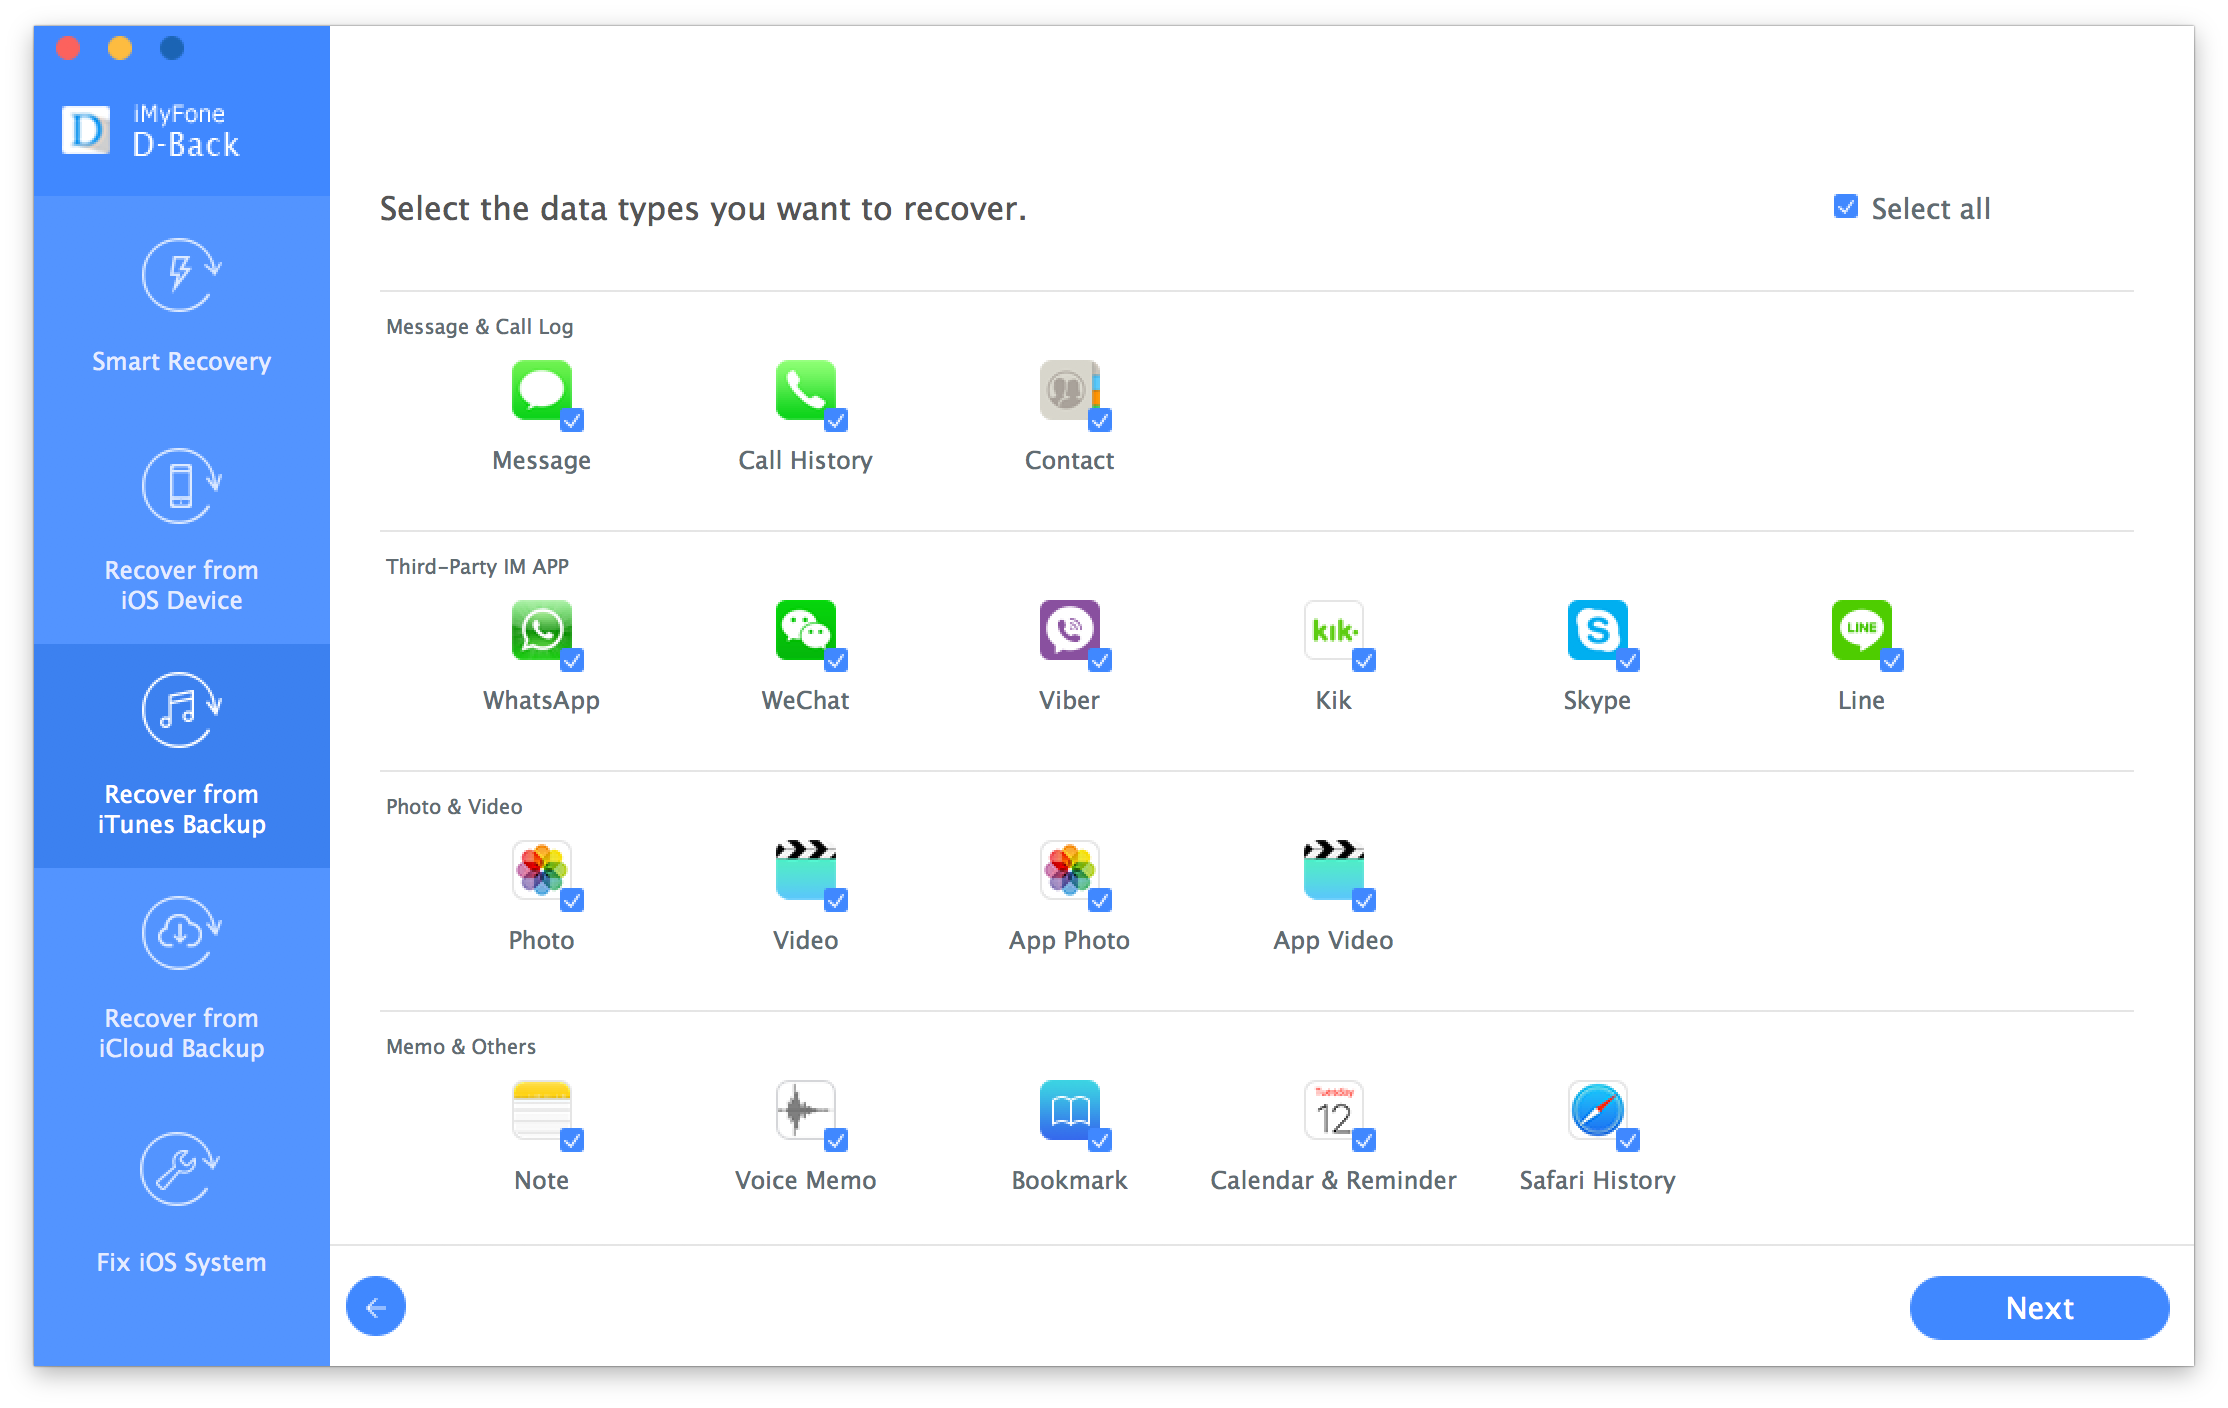Select the WeChat icon

pos(805,630)
